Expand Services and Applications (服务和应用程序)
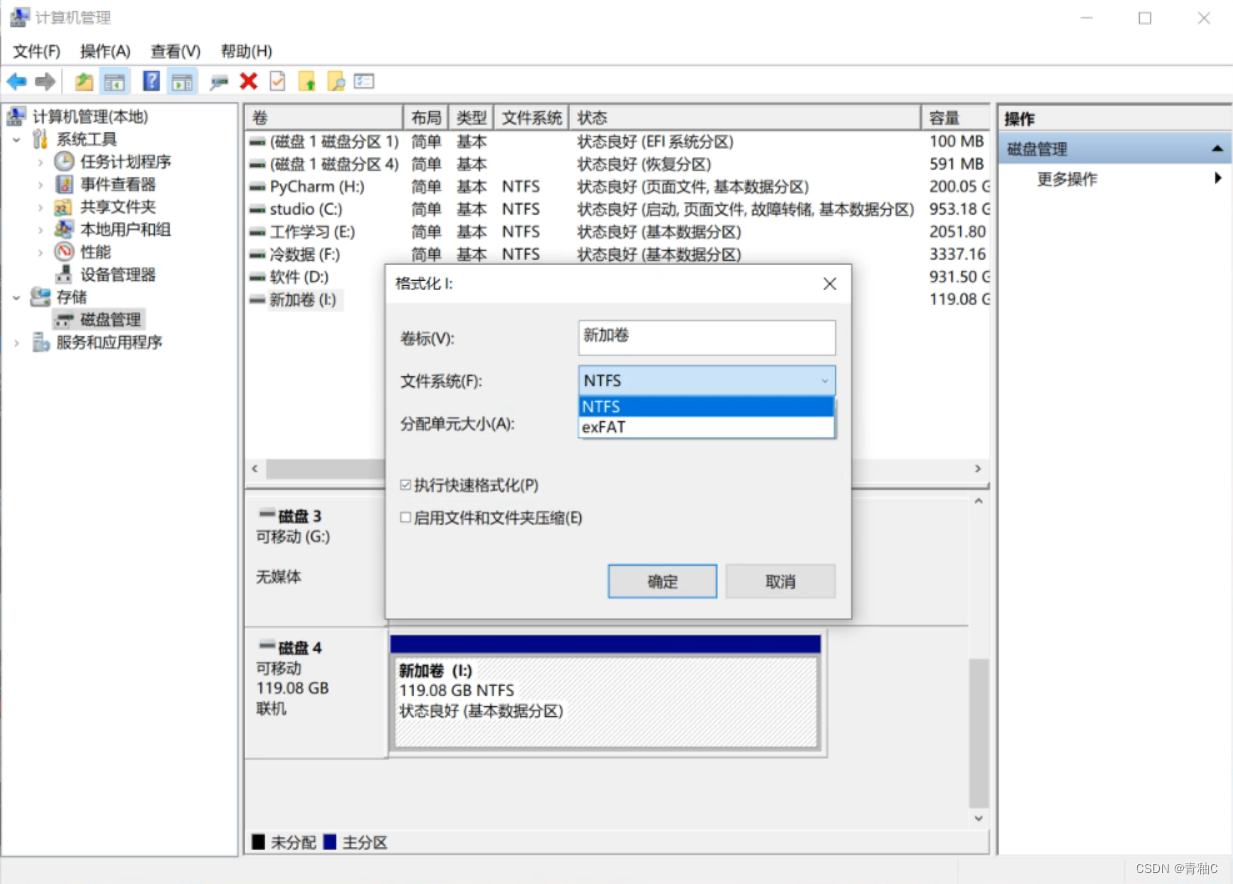The height and width of the screenshot is (884, 1233). coord(16,342)
